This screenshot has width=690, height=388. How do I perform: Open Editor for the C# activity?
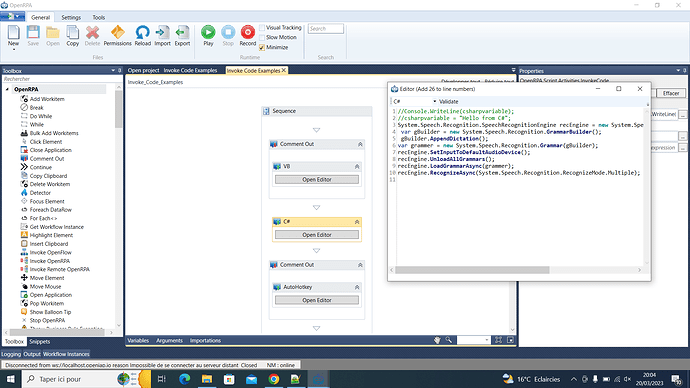pos(317,235)
